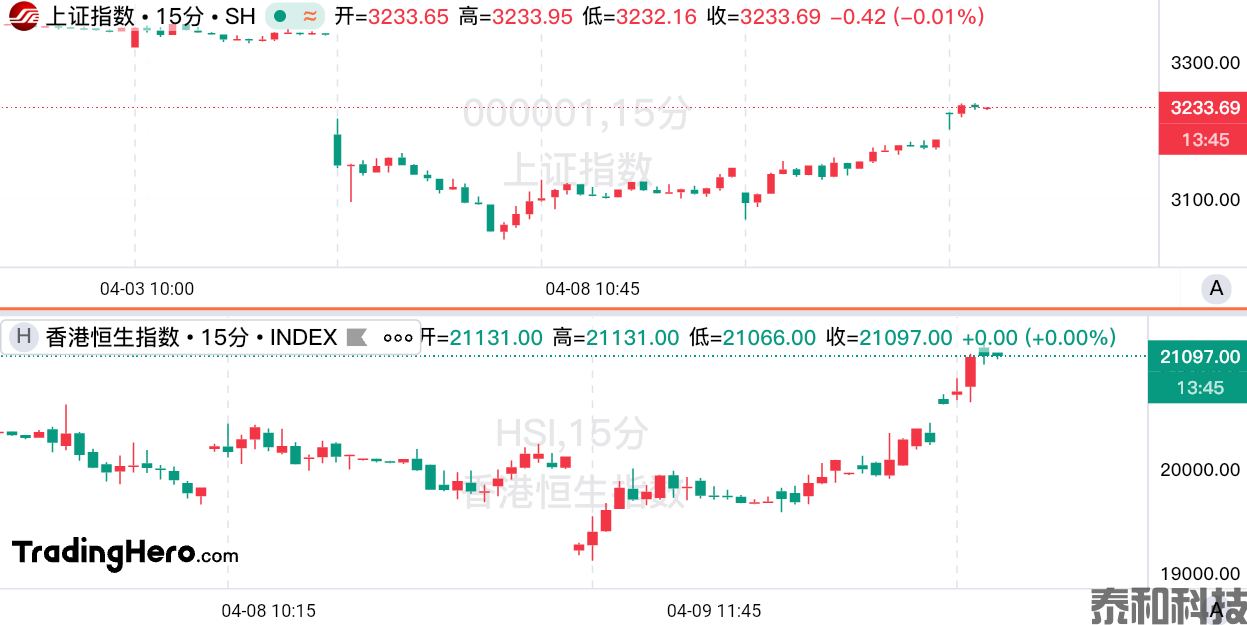This screenshot has width=1247, height=625.
Task: Click the Shanghai Composite index logo icon
Action: [24, 17]
